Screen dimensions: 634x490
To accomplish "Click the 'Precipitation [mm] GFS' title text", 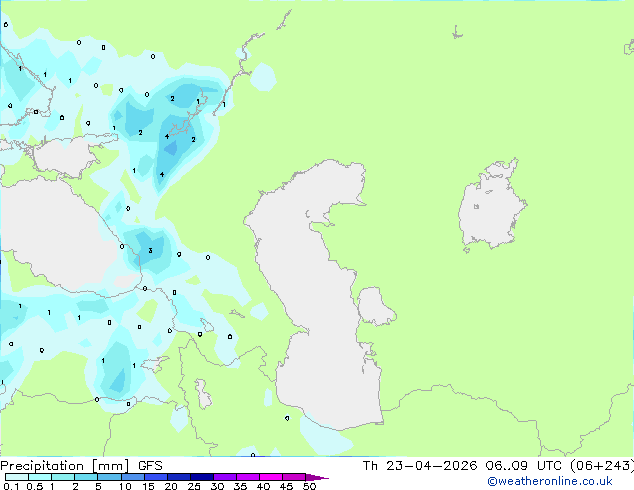I will pyautogui.click(x=81, y=466).
